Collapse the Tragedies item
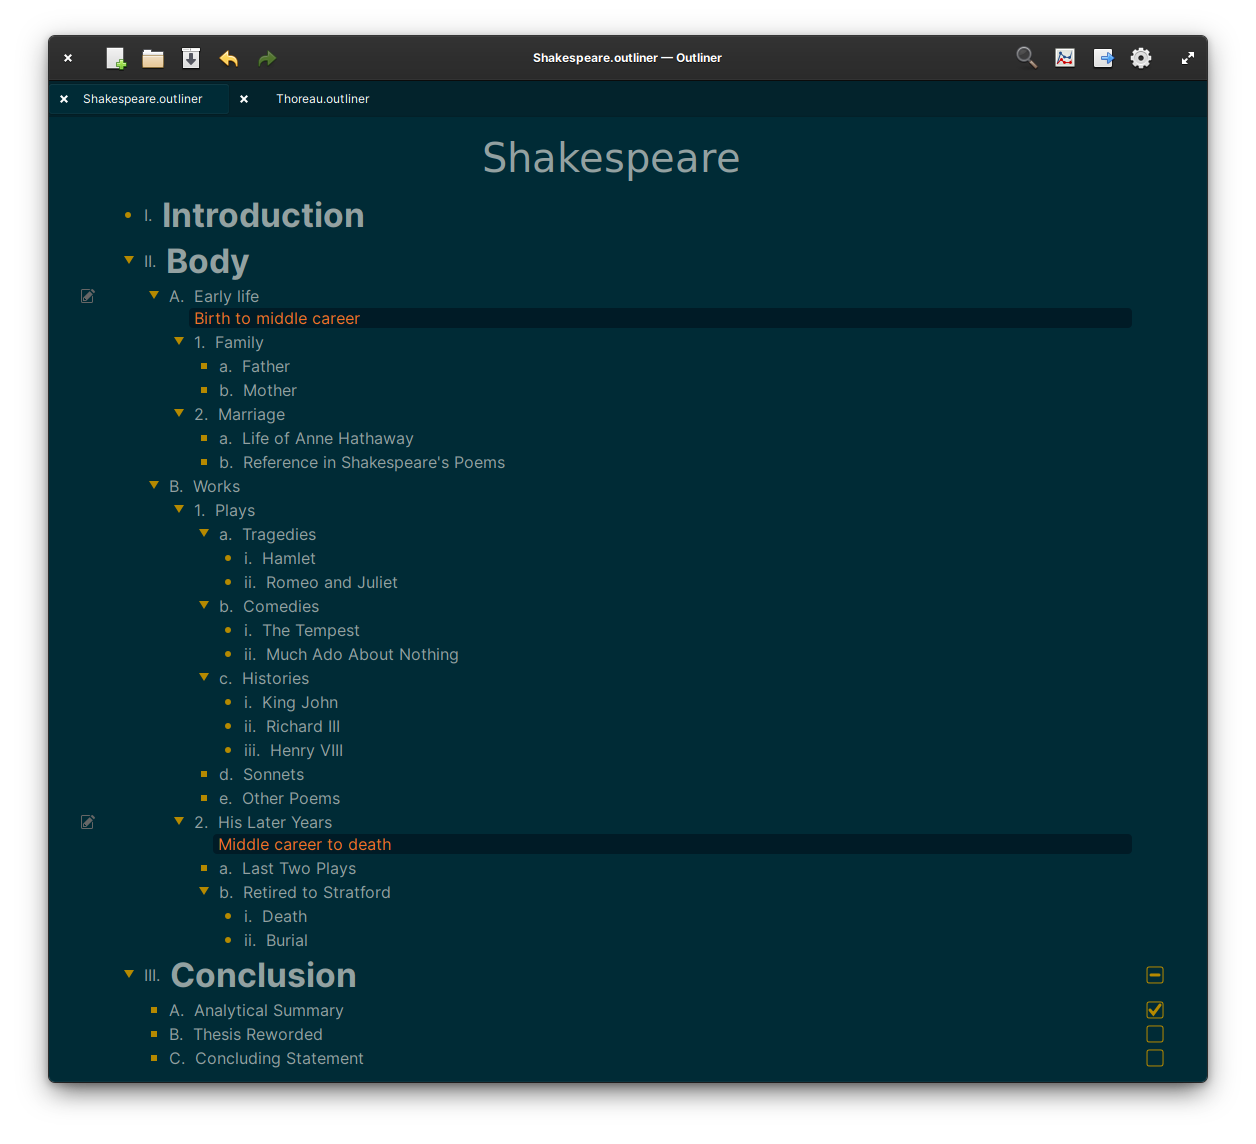Viewport: 1256px width, 1144px height. coord(204,533)
